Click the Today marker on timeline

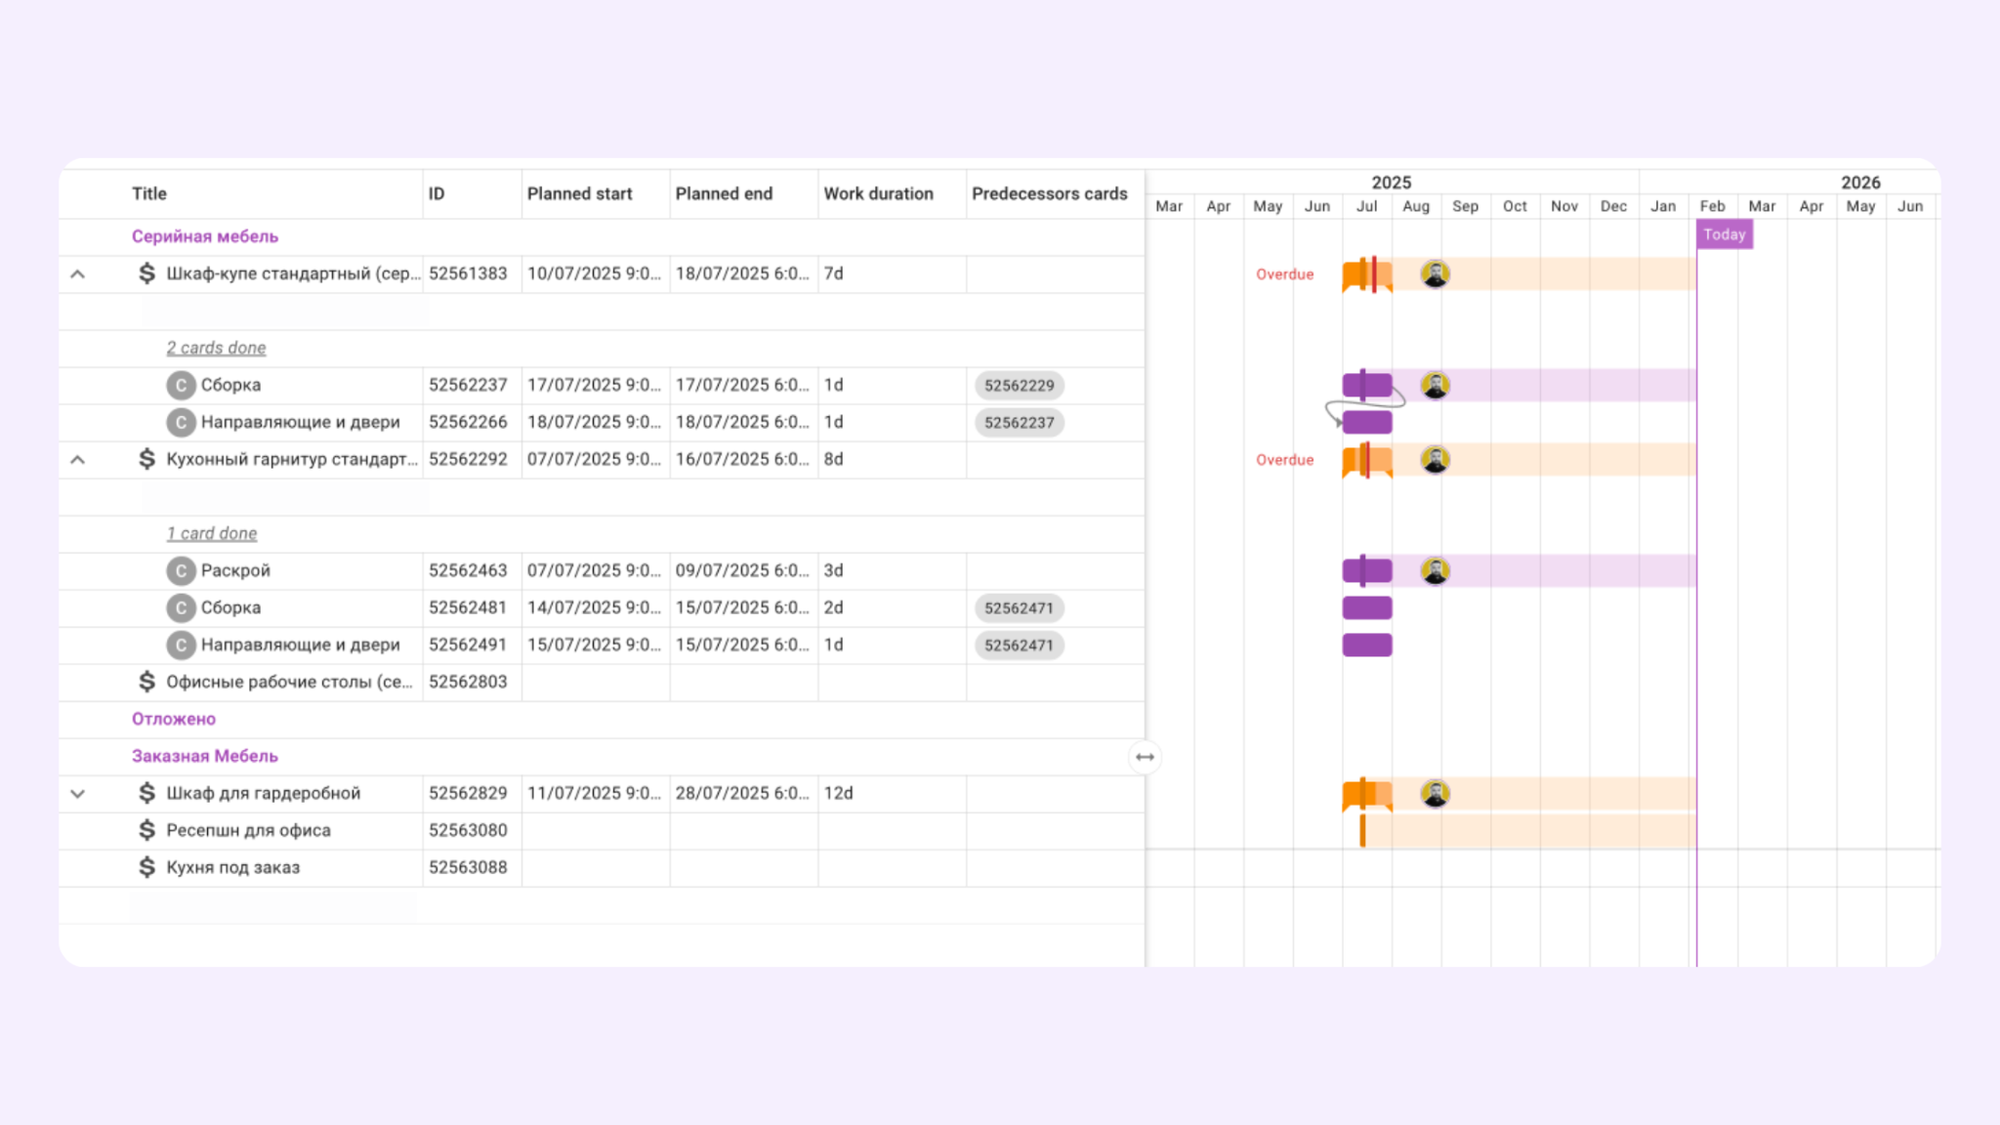1724,235
